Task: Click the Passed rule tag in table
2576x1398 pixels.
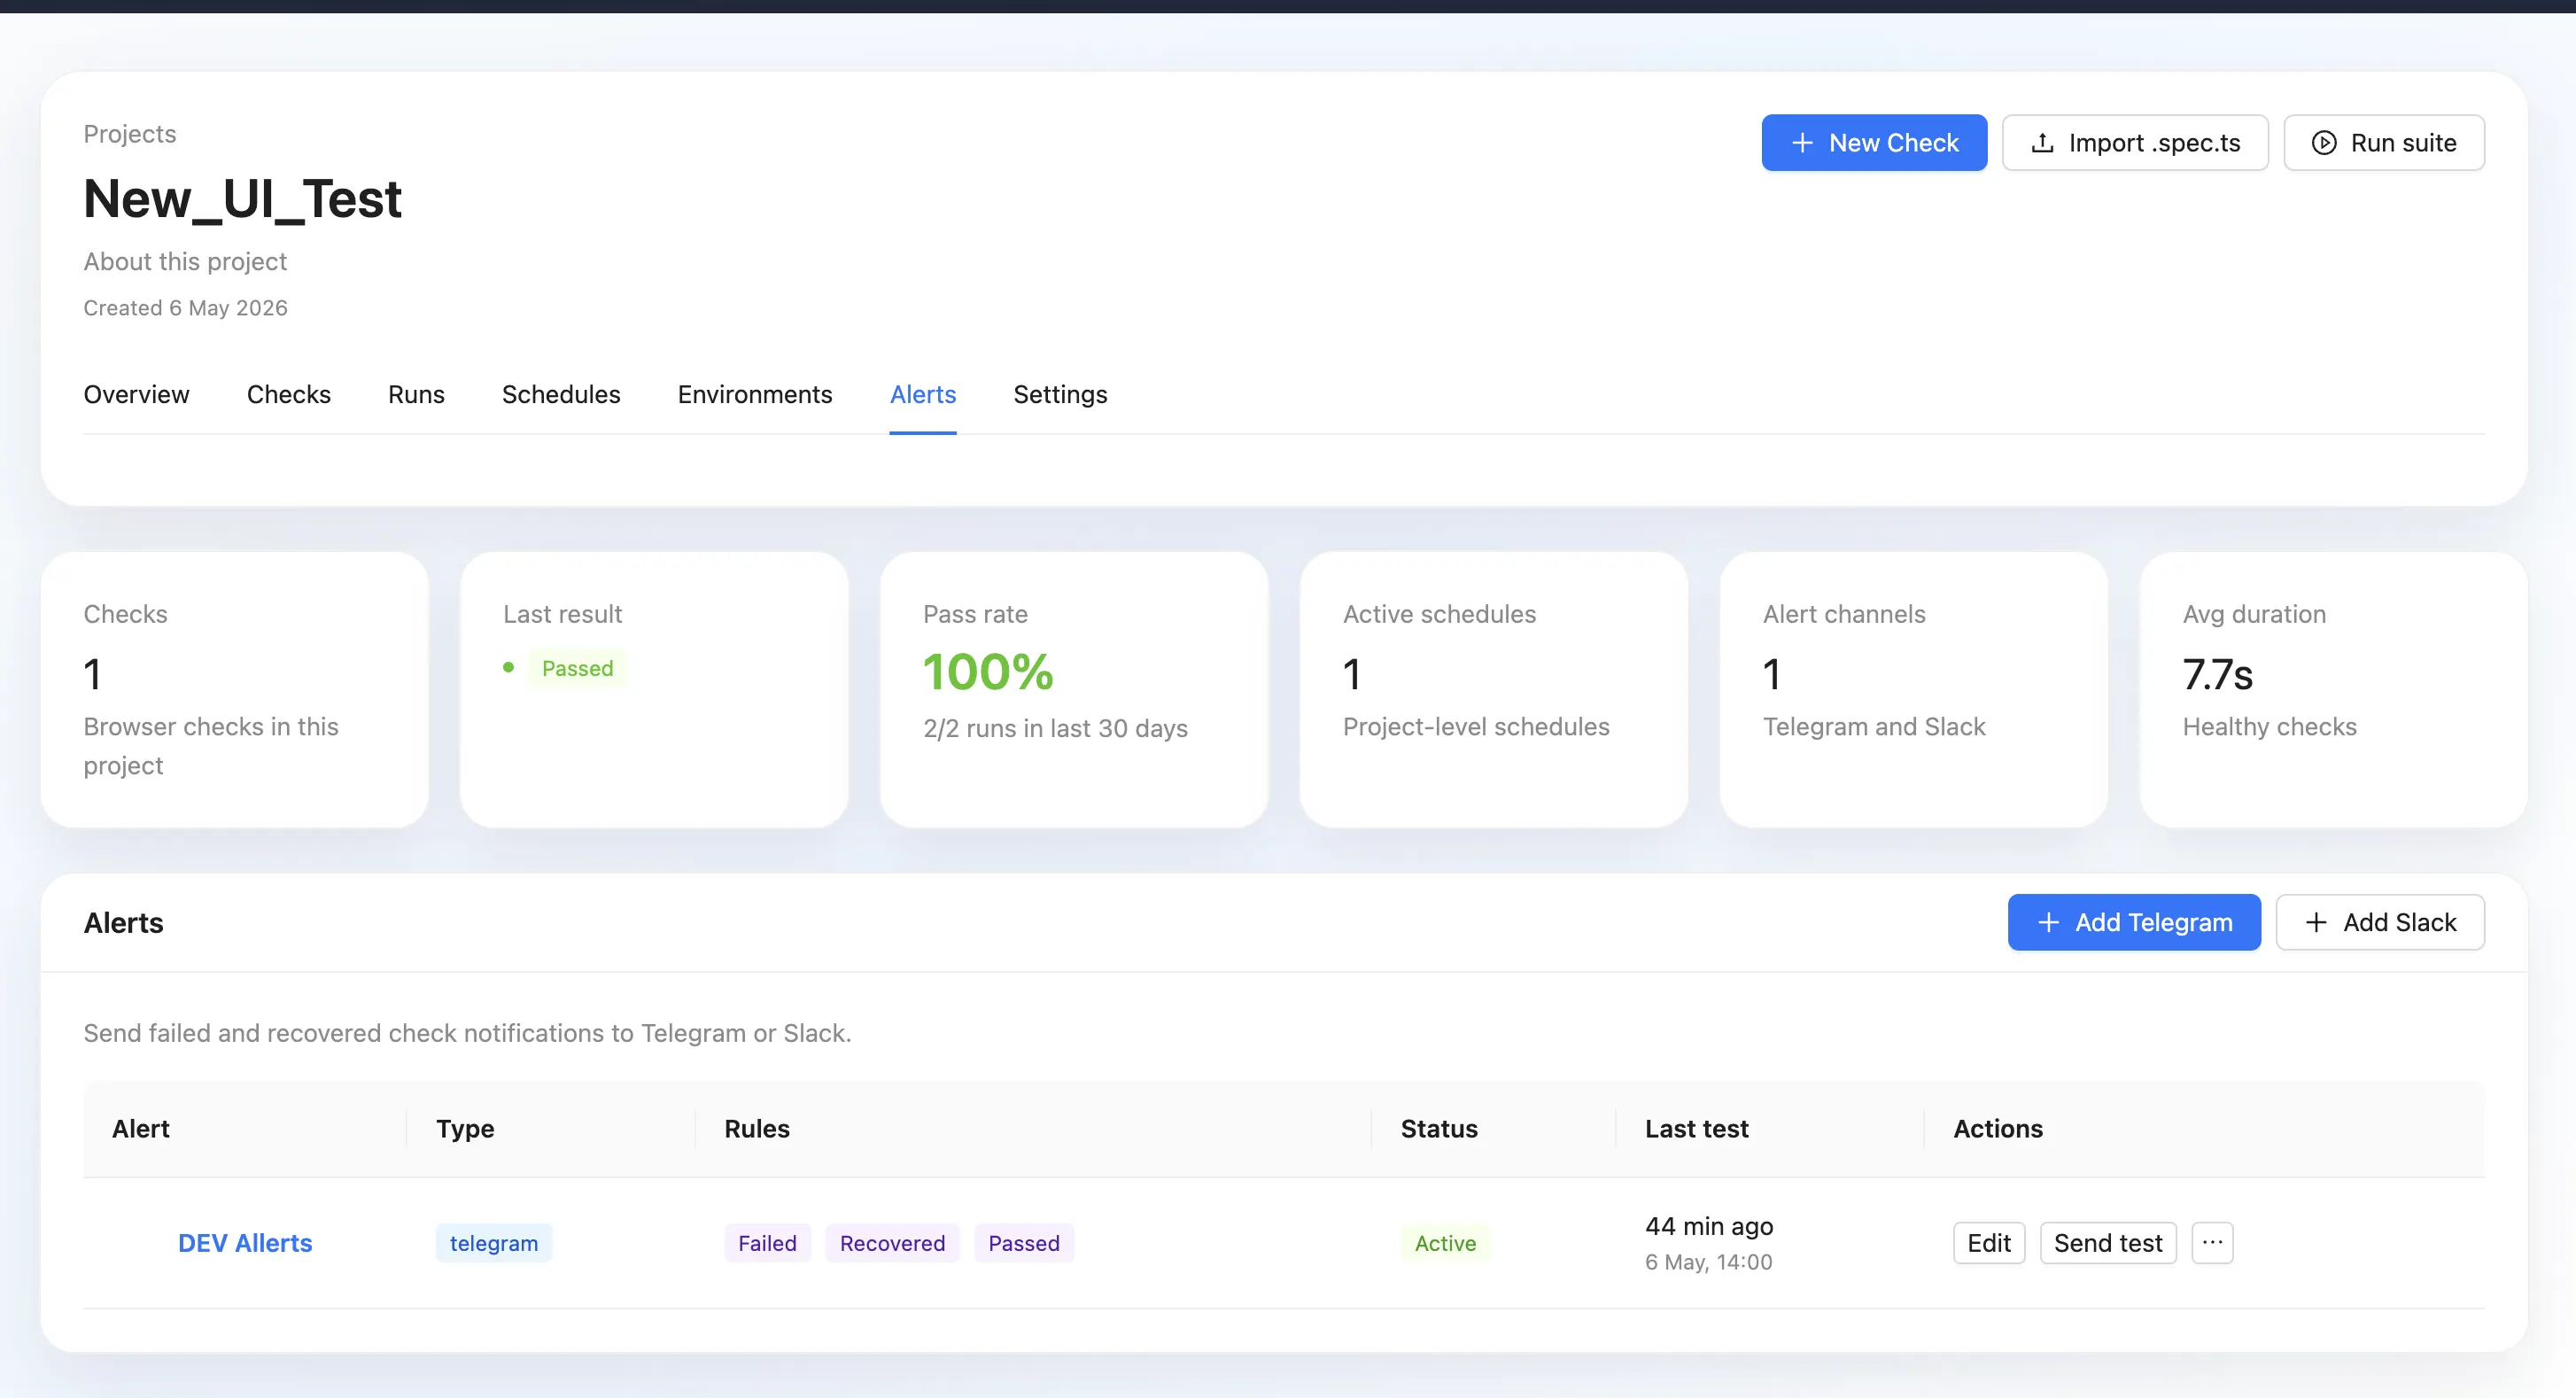Action: click(1024, 1243)
